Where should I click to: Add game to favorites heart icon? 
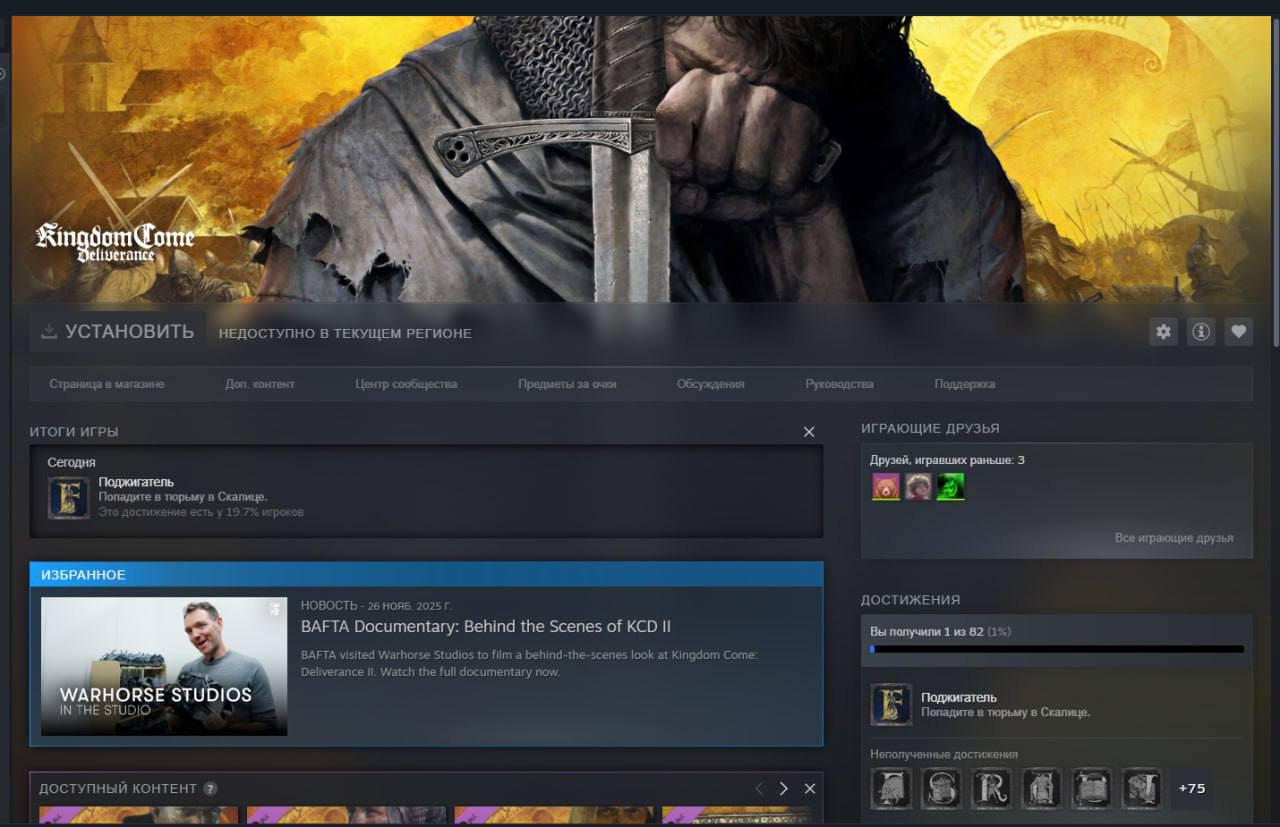tap(1239, 332)
